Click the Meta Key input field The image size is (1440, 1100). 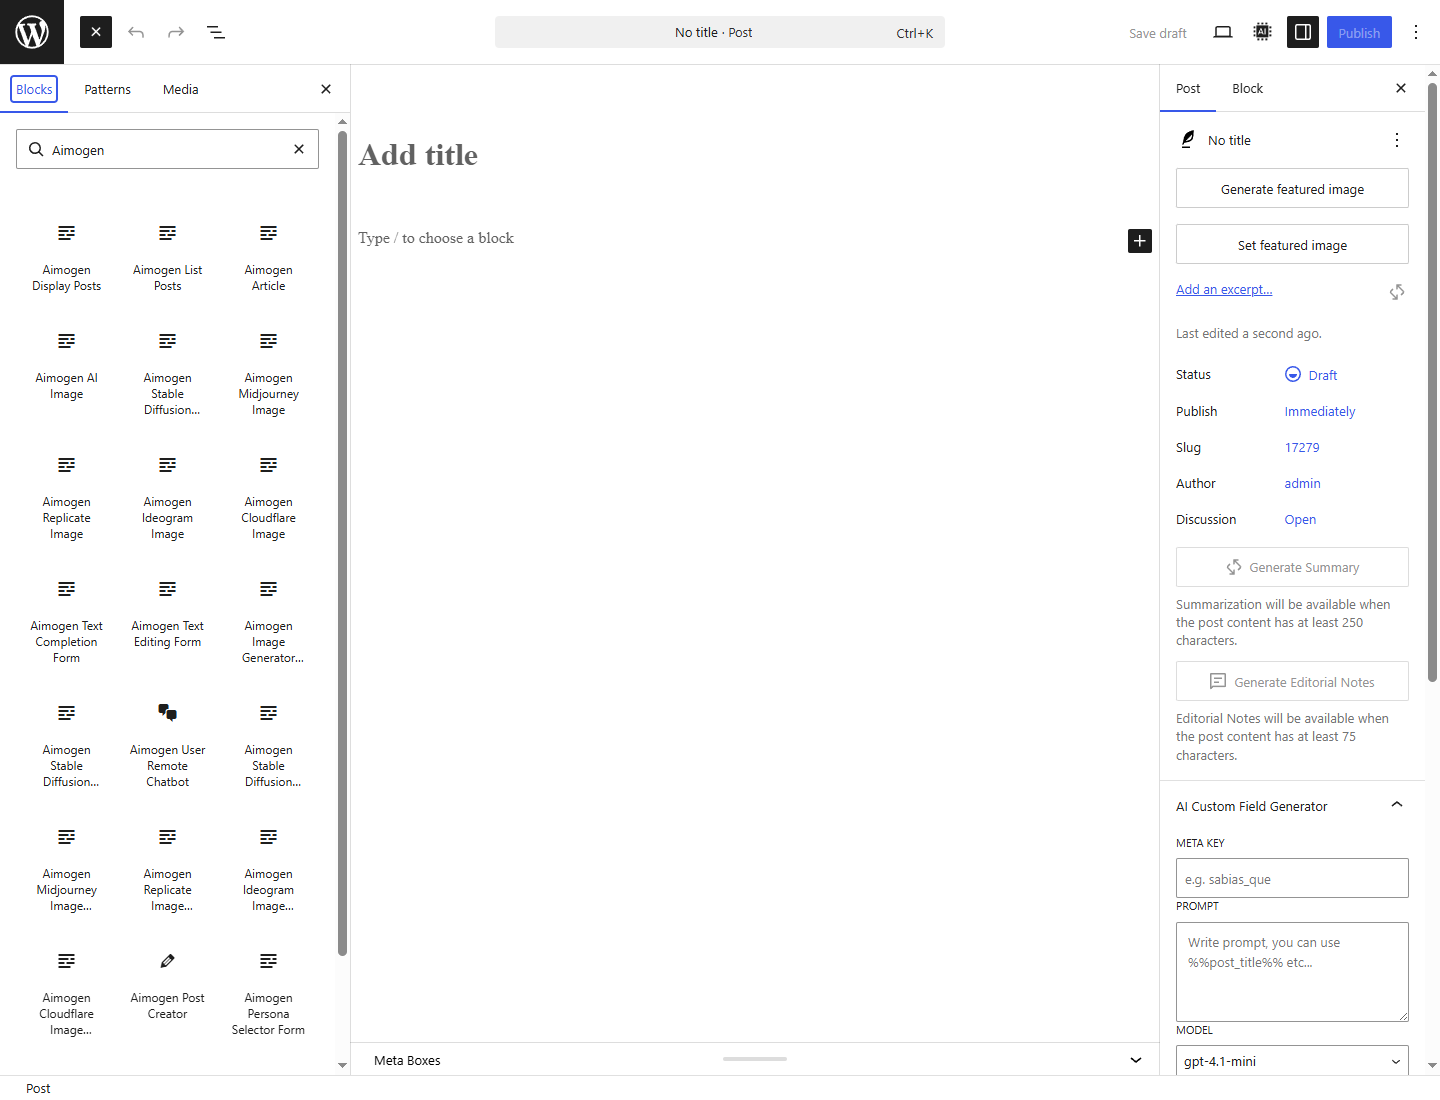click(x=1292, y=878)
